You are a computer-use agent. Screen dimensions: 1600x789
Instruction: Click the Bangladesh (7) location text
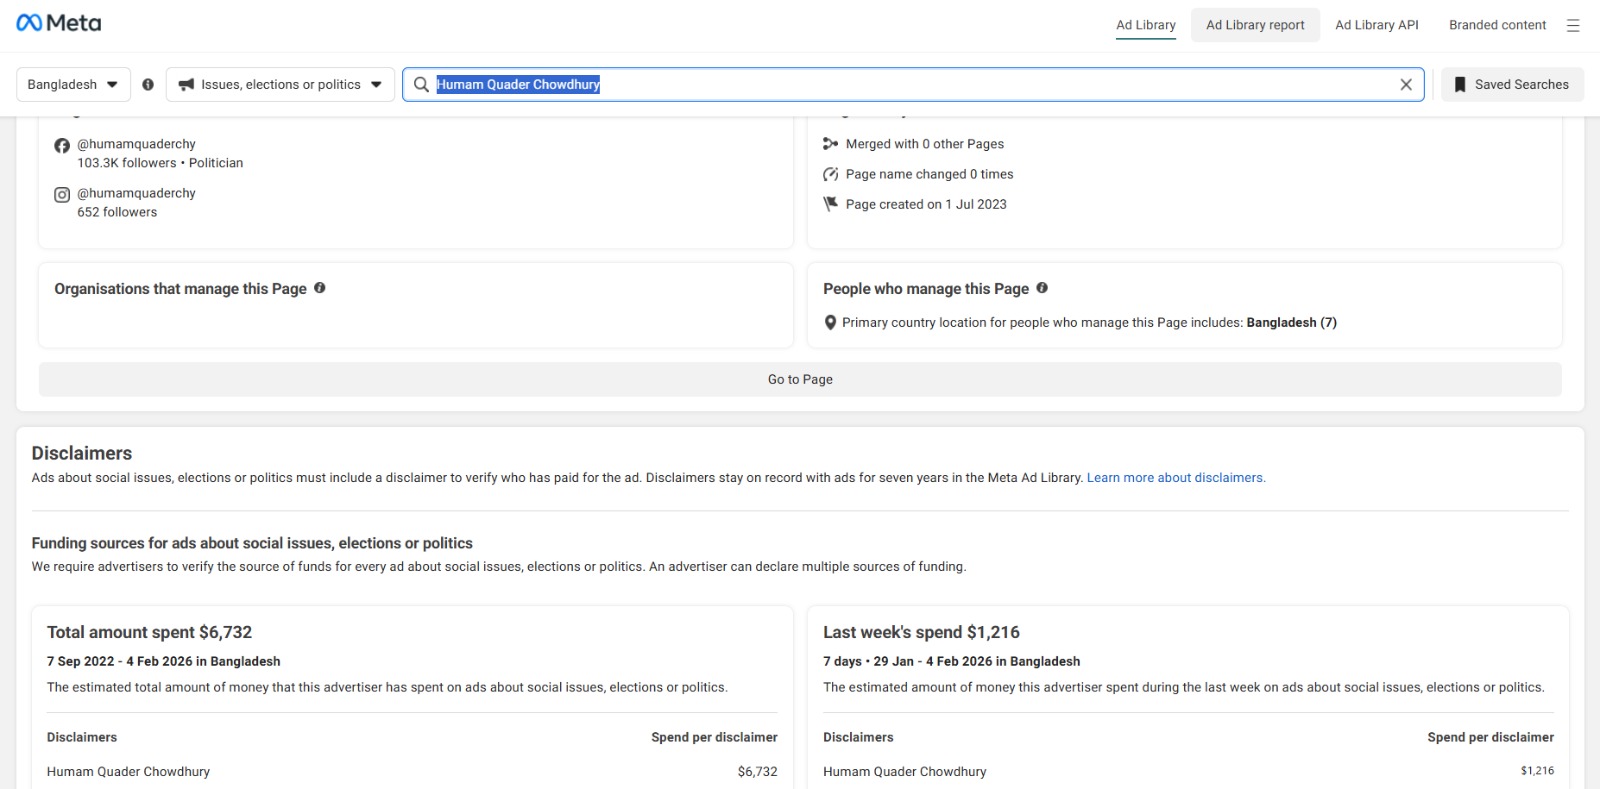[x=1292, y=323]
